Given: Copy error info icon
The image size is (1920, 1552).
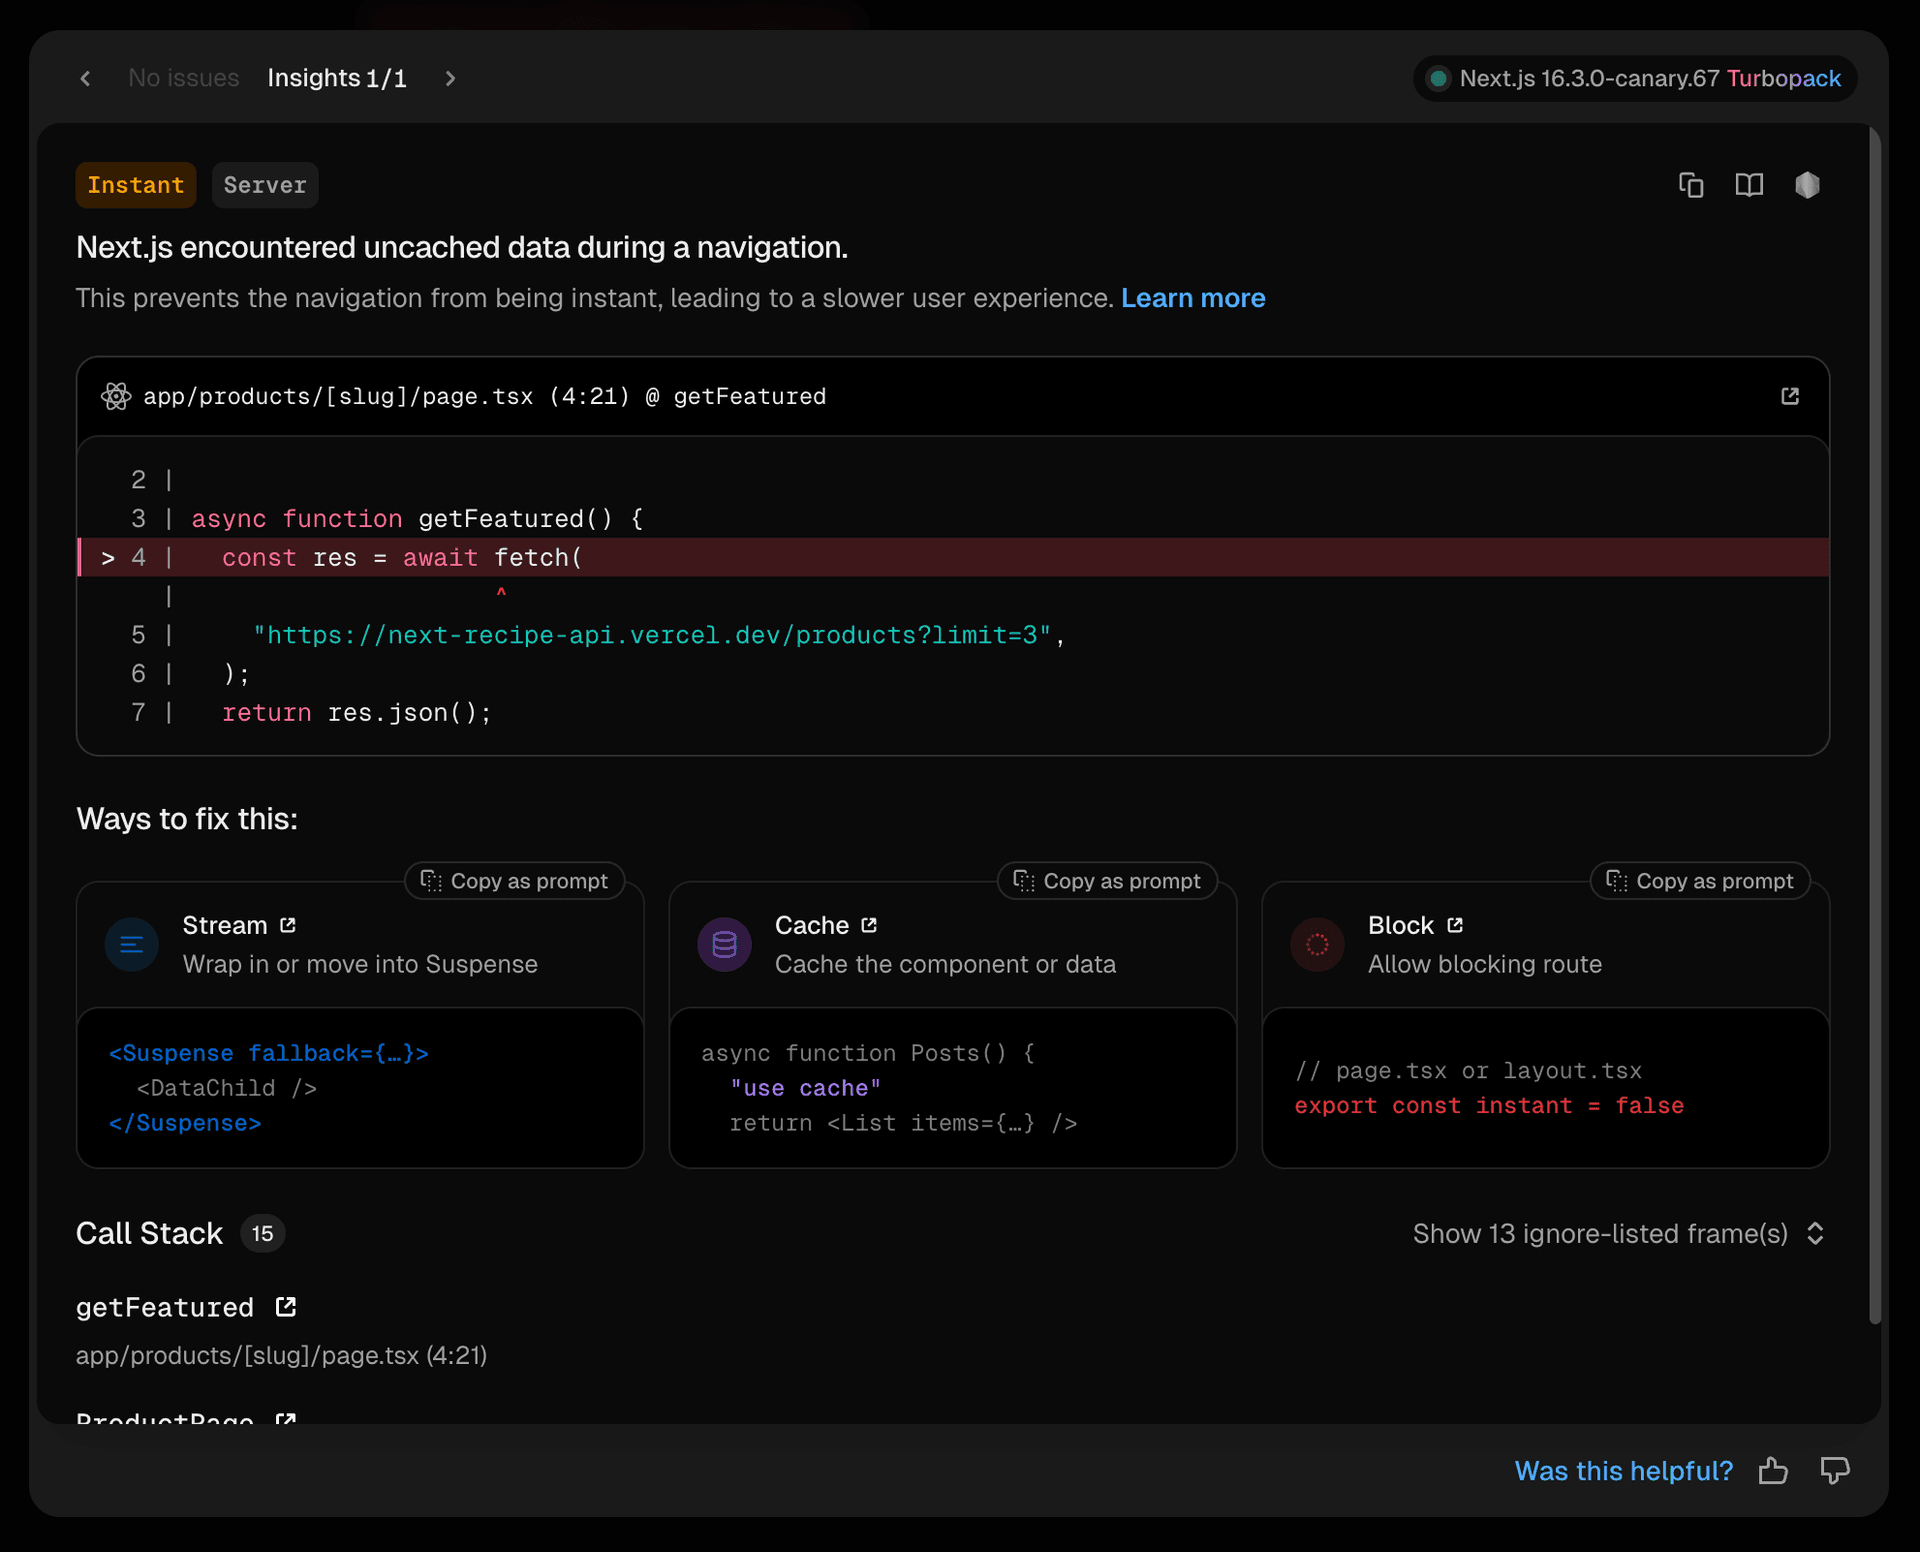Looking at the screenshot, I should [x=1691, y=185].
